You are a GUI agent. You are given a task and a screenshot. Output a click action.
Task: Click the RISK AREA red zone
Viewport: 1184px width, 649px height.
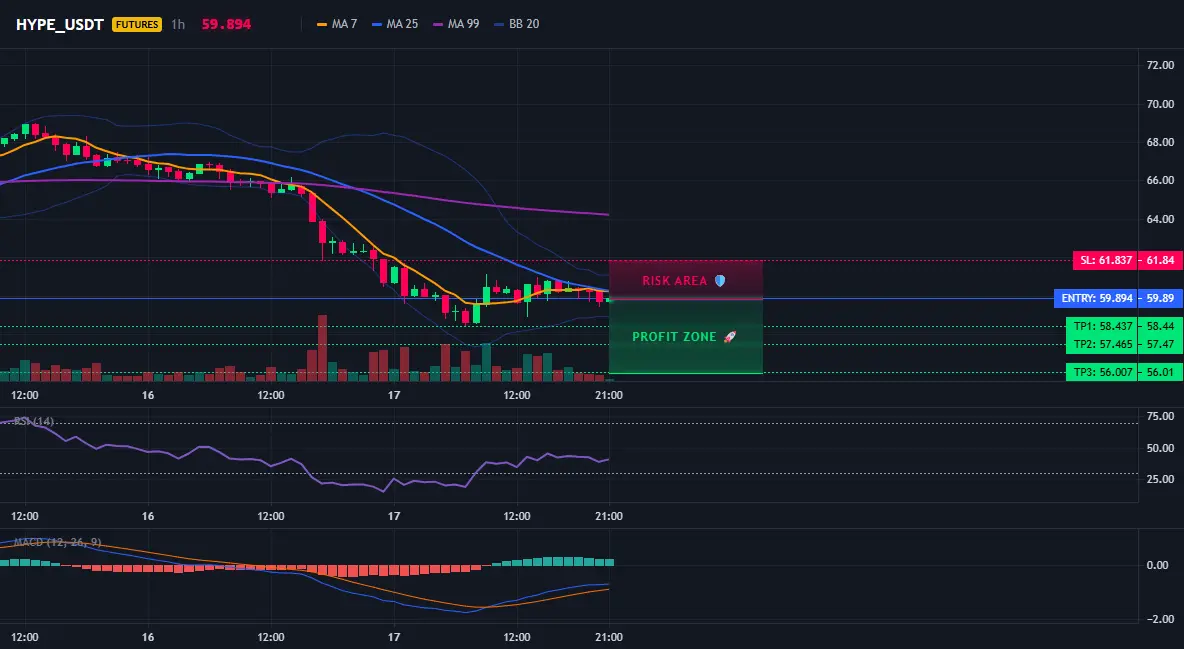tap(686, 280)
